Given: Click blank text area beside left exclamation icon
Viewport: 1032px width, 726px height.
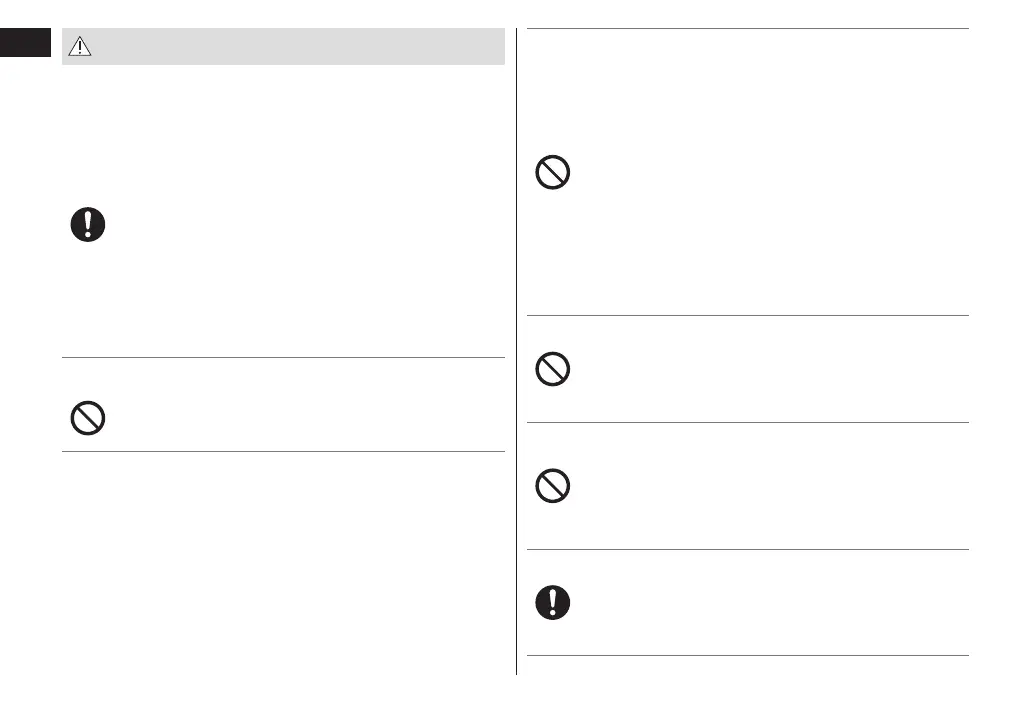Looking at the screenshot, I should pos(300,225).
